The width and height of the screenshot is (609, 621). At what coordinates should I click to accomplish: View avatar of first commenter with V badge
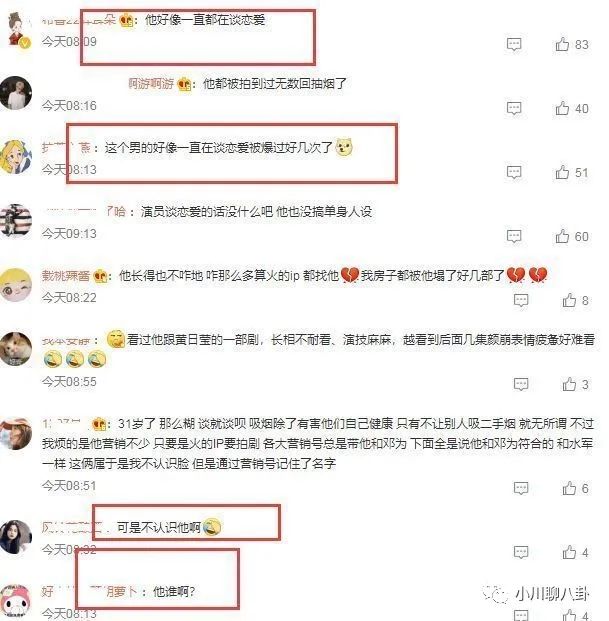(x=16, y=30)
